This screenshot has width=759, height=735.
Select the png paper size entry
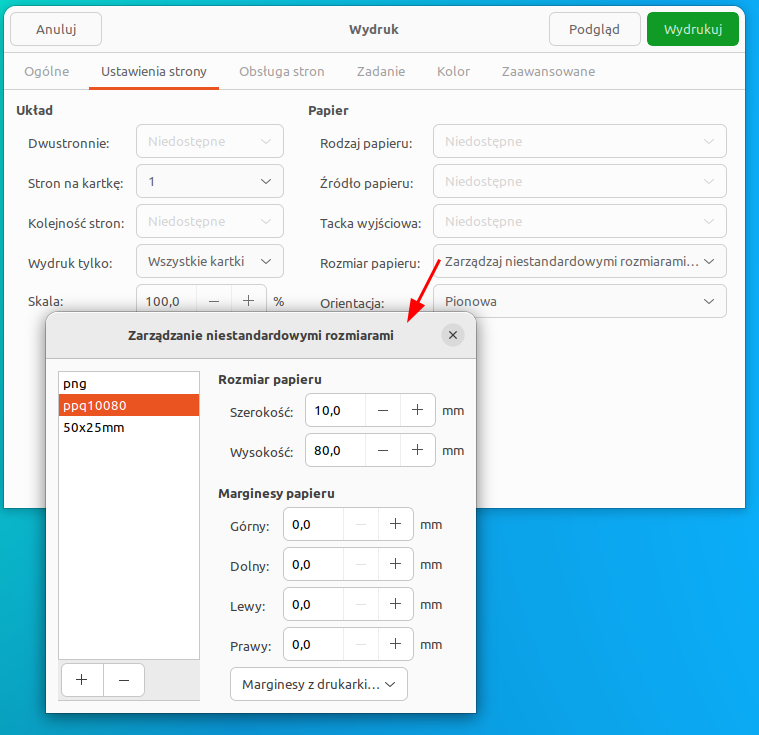tap(75, 383)
